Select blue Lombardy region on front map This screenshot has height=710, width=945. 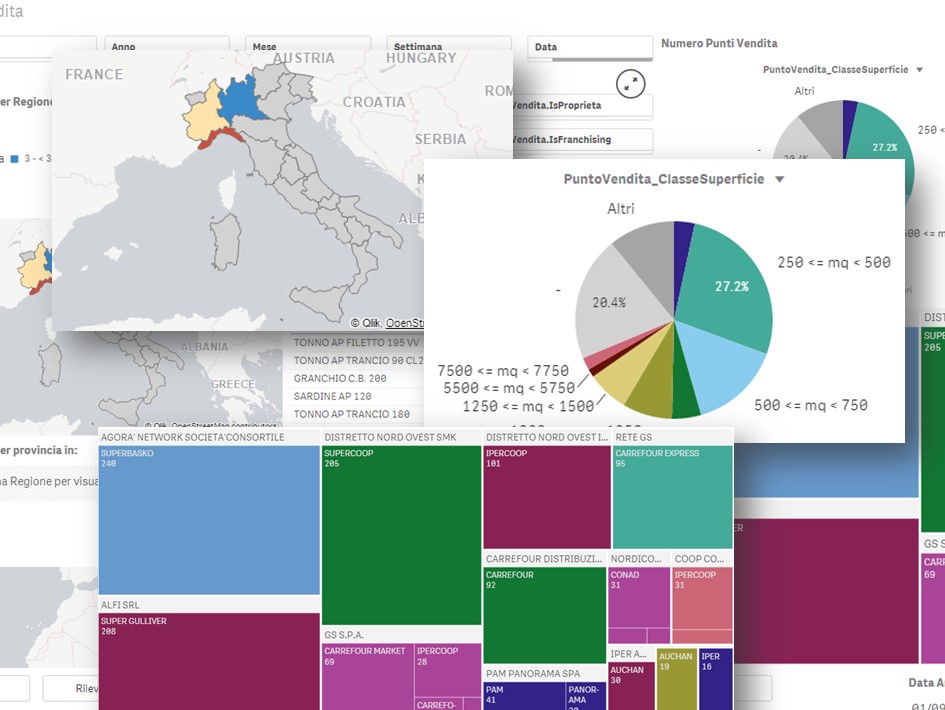pyautogui.click(x=242, y=99)
